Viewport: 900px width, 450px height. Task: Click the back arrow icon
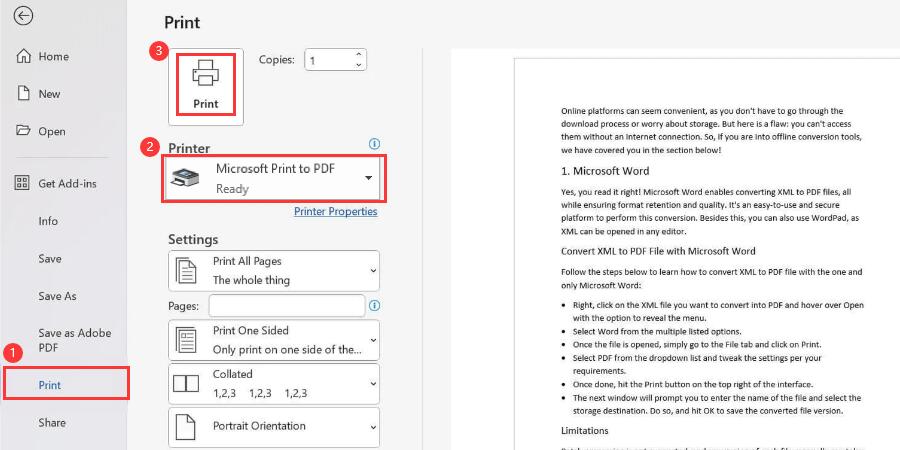coord(24,16)
